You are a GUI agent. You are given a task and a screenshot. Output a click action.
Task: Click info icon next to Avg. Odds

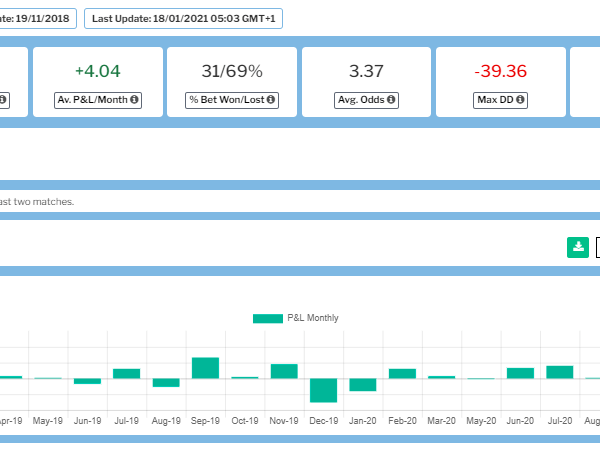391,99
